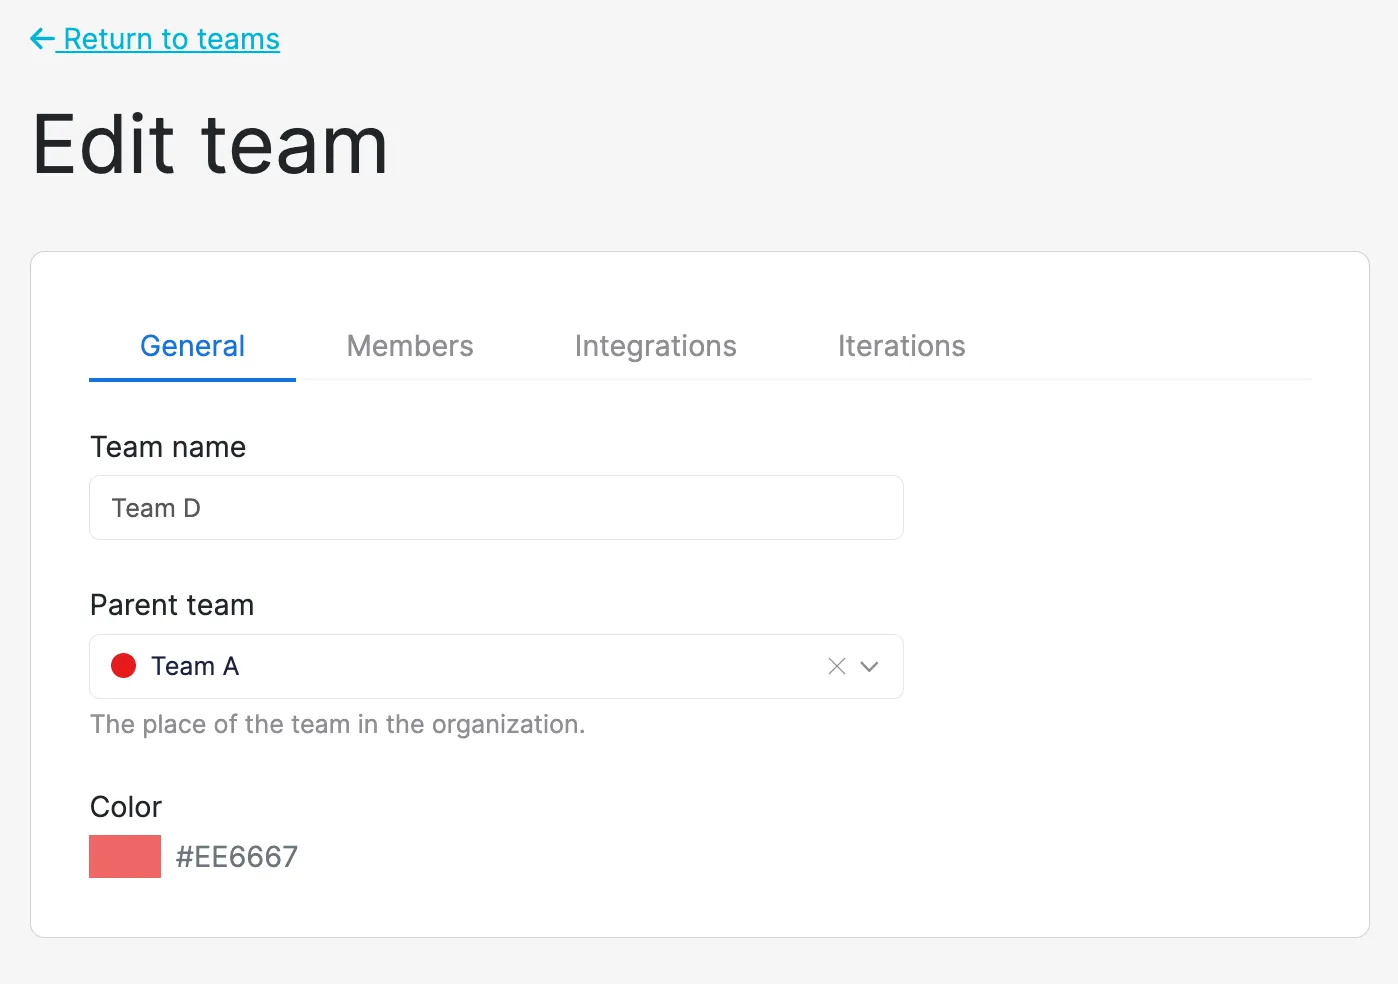Click the back arrow icon
This screenshot has height=984, width=1398.
(x=42, y=39)
